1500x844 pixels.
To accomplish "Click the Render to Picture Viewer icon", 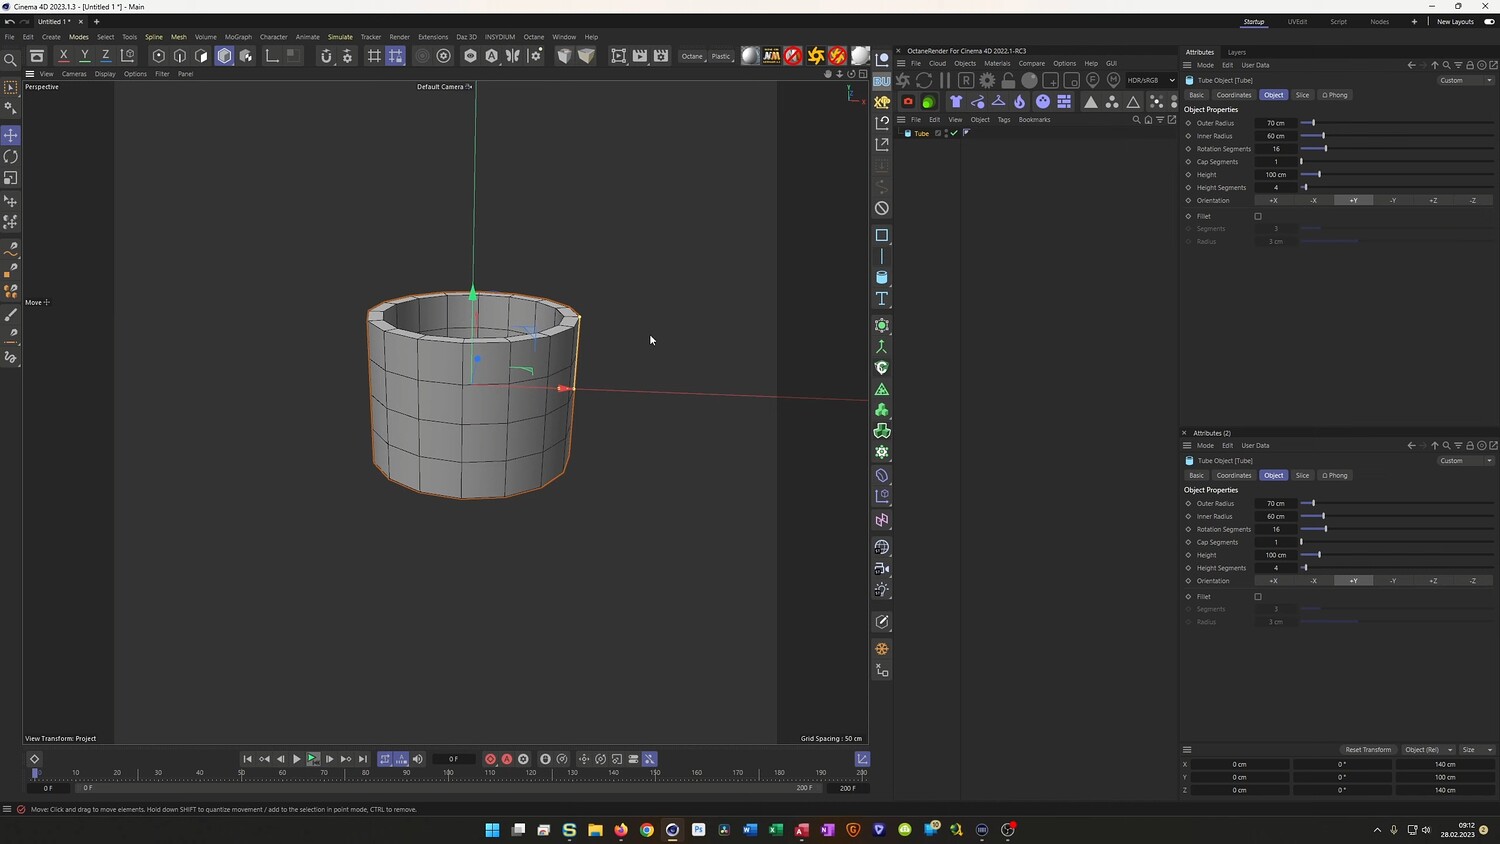I will point(640,56).
